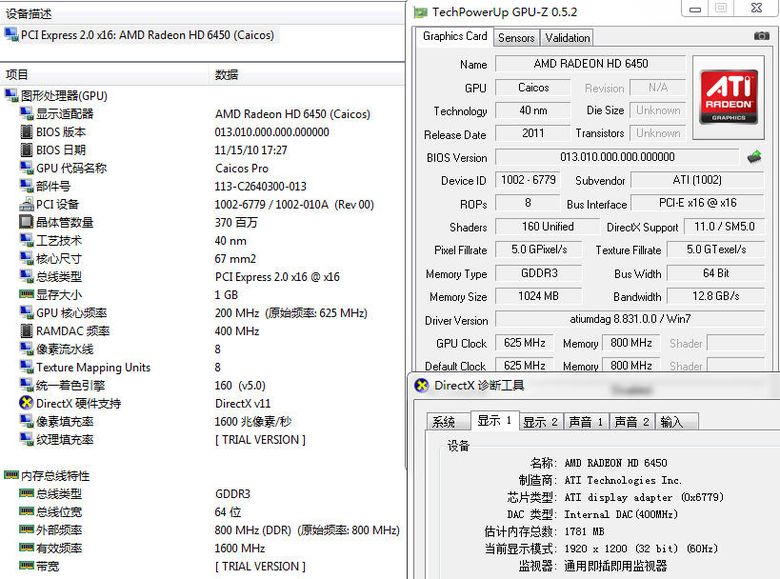Click the DirectX diagnostic tool title icon

click(x=421, y=386)
